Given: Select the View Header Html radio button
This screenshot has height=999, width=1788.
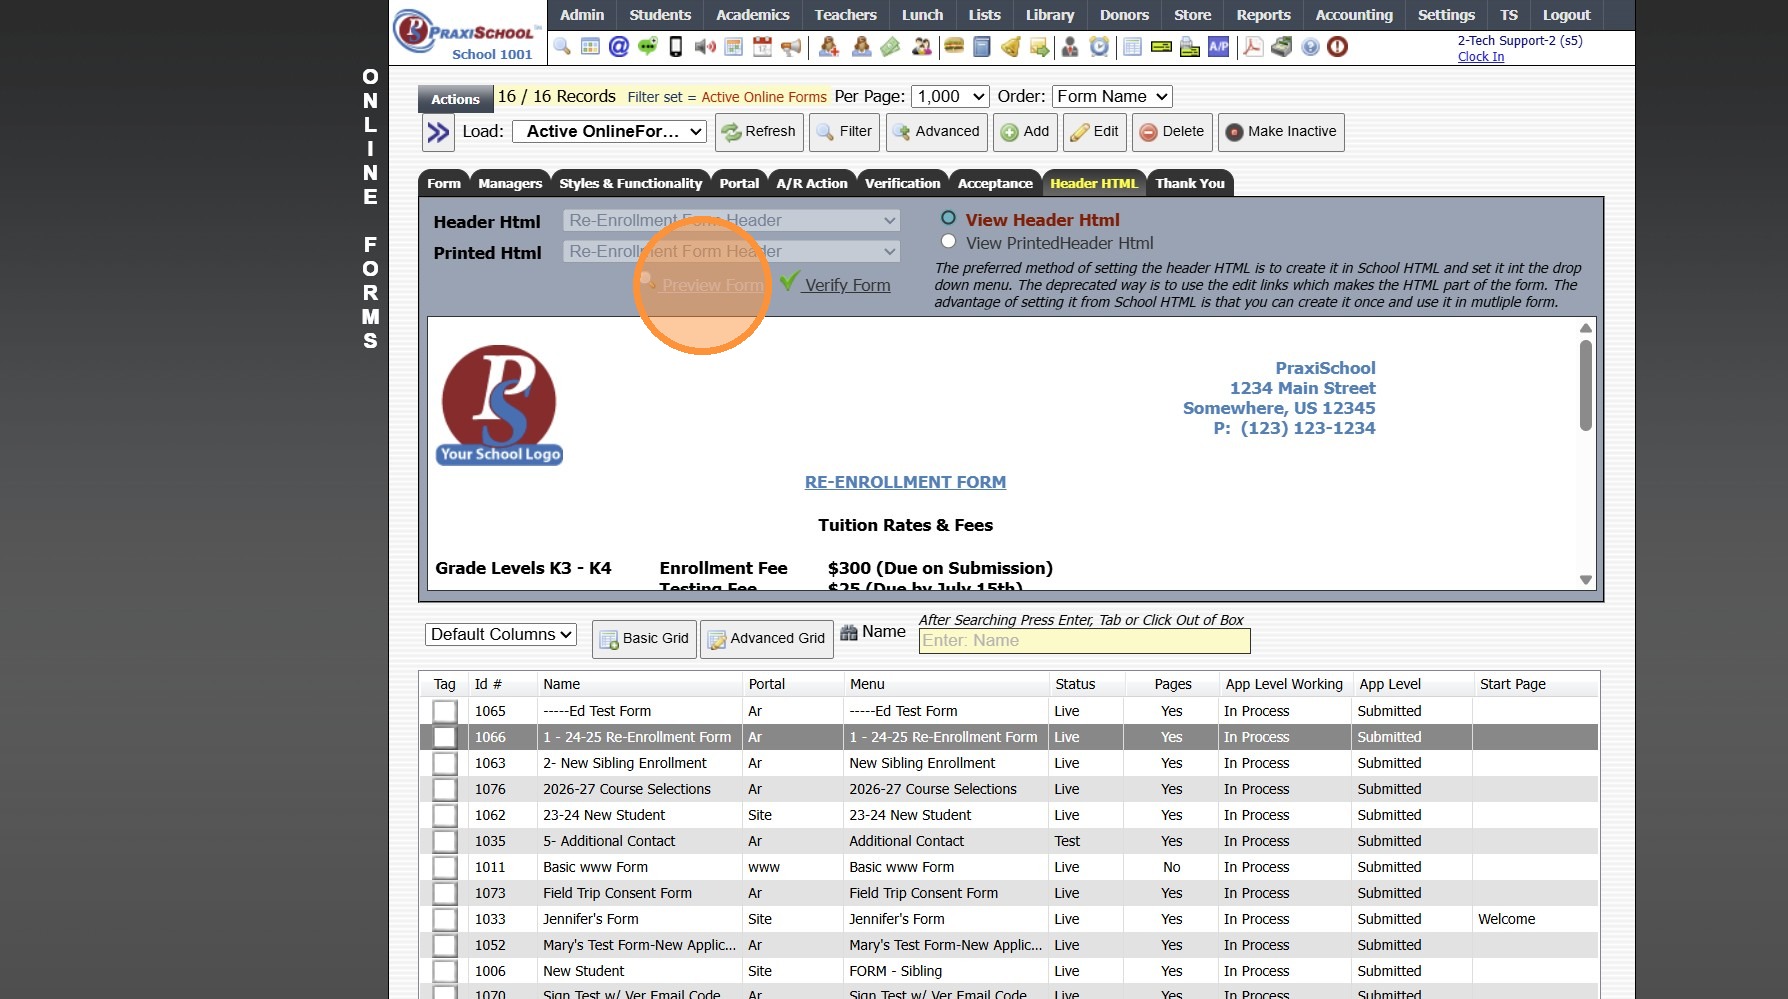Looking at the screenshot, I should pyautogui.click(x=948, y=218).
